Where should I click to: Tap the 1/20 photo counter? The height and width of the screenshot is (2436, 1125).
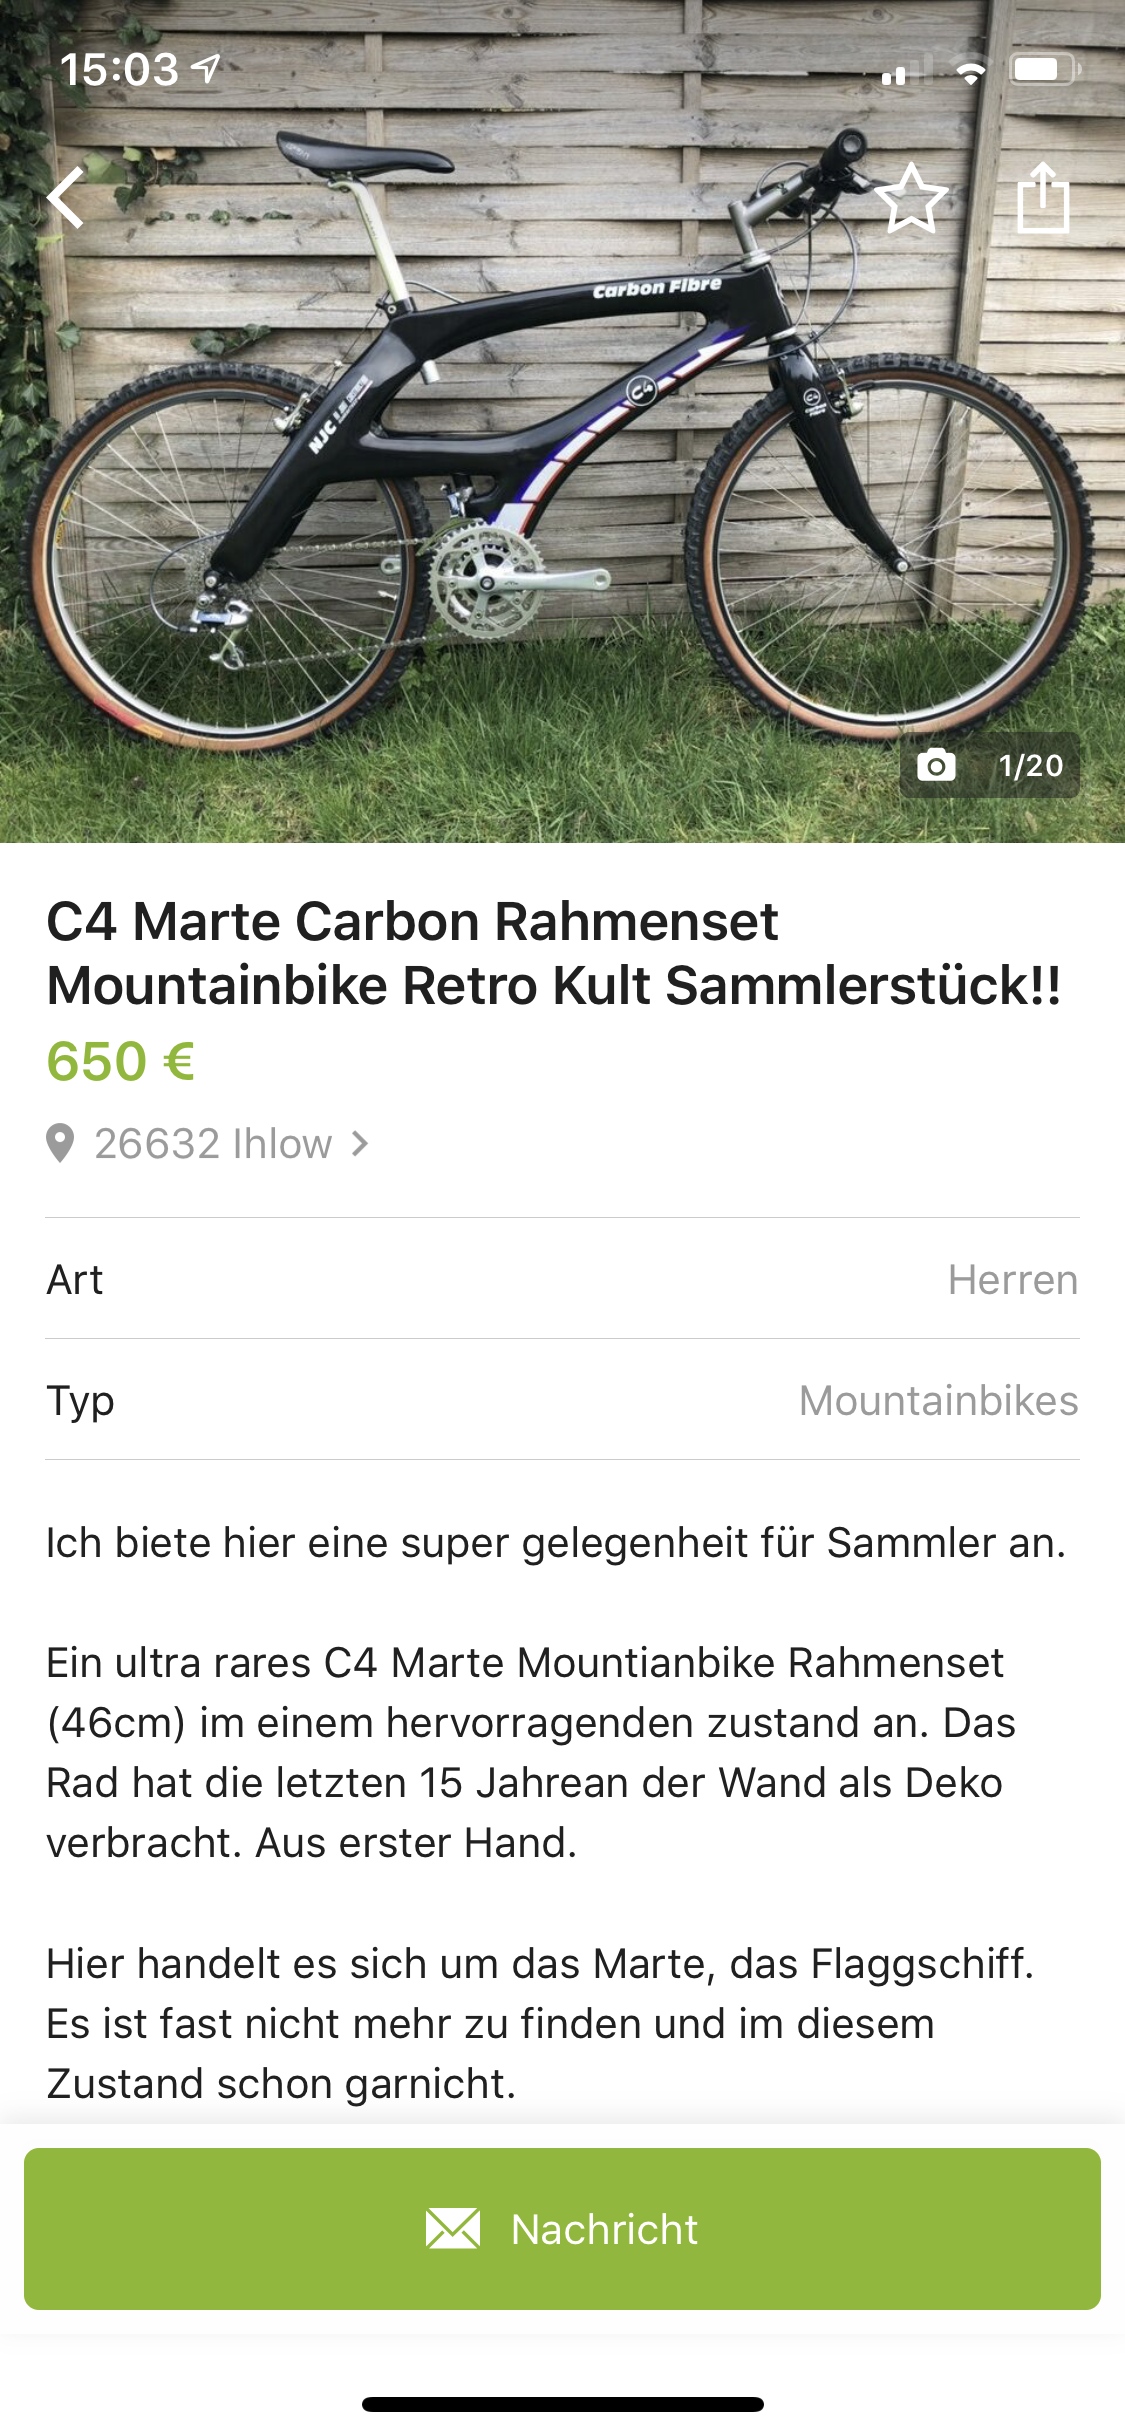coord(1031,766)
